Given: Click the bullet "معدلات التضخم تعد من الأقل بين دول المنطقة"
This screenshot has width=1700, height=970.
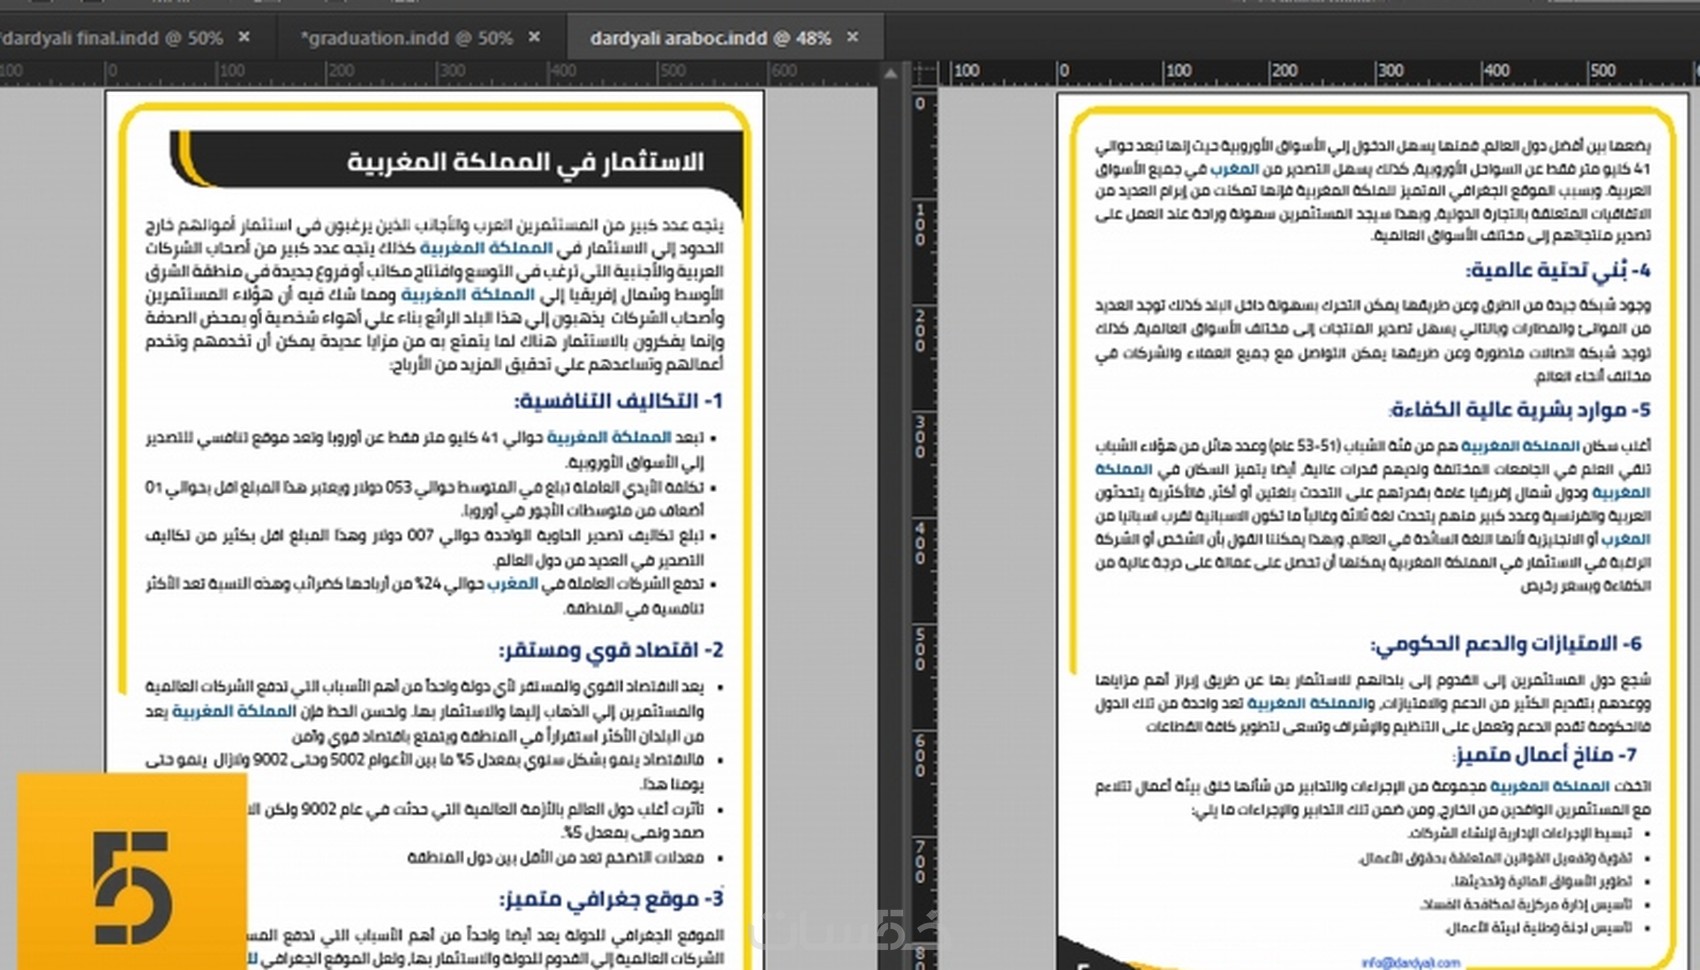Looking at the screenshot, I should pos(556,858).
